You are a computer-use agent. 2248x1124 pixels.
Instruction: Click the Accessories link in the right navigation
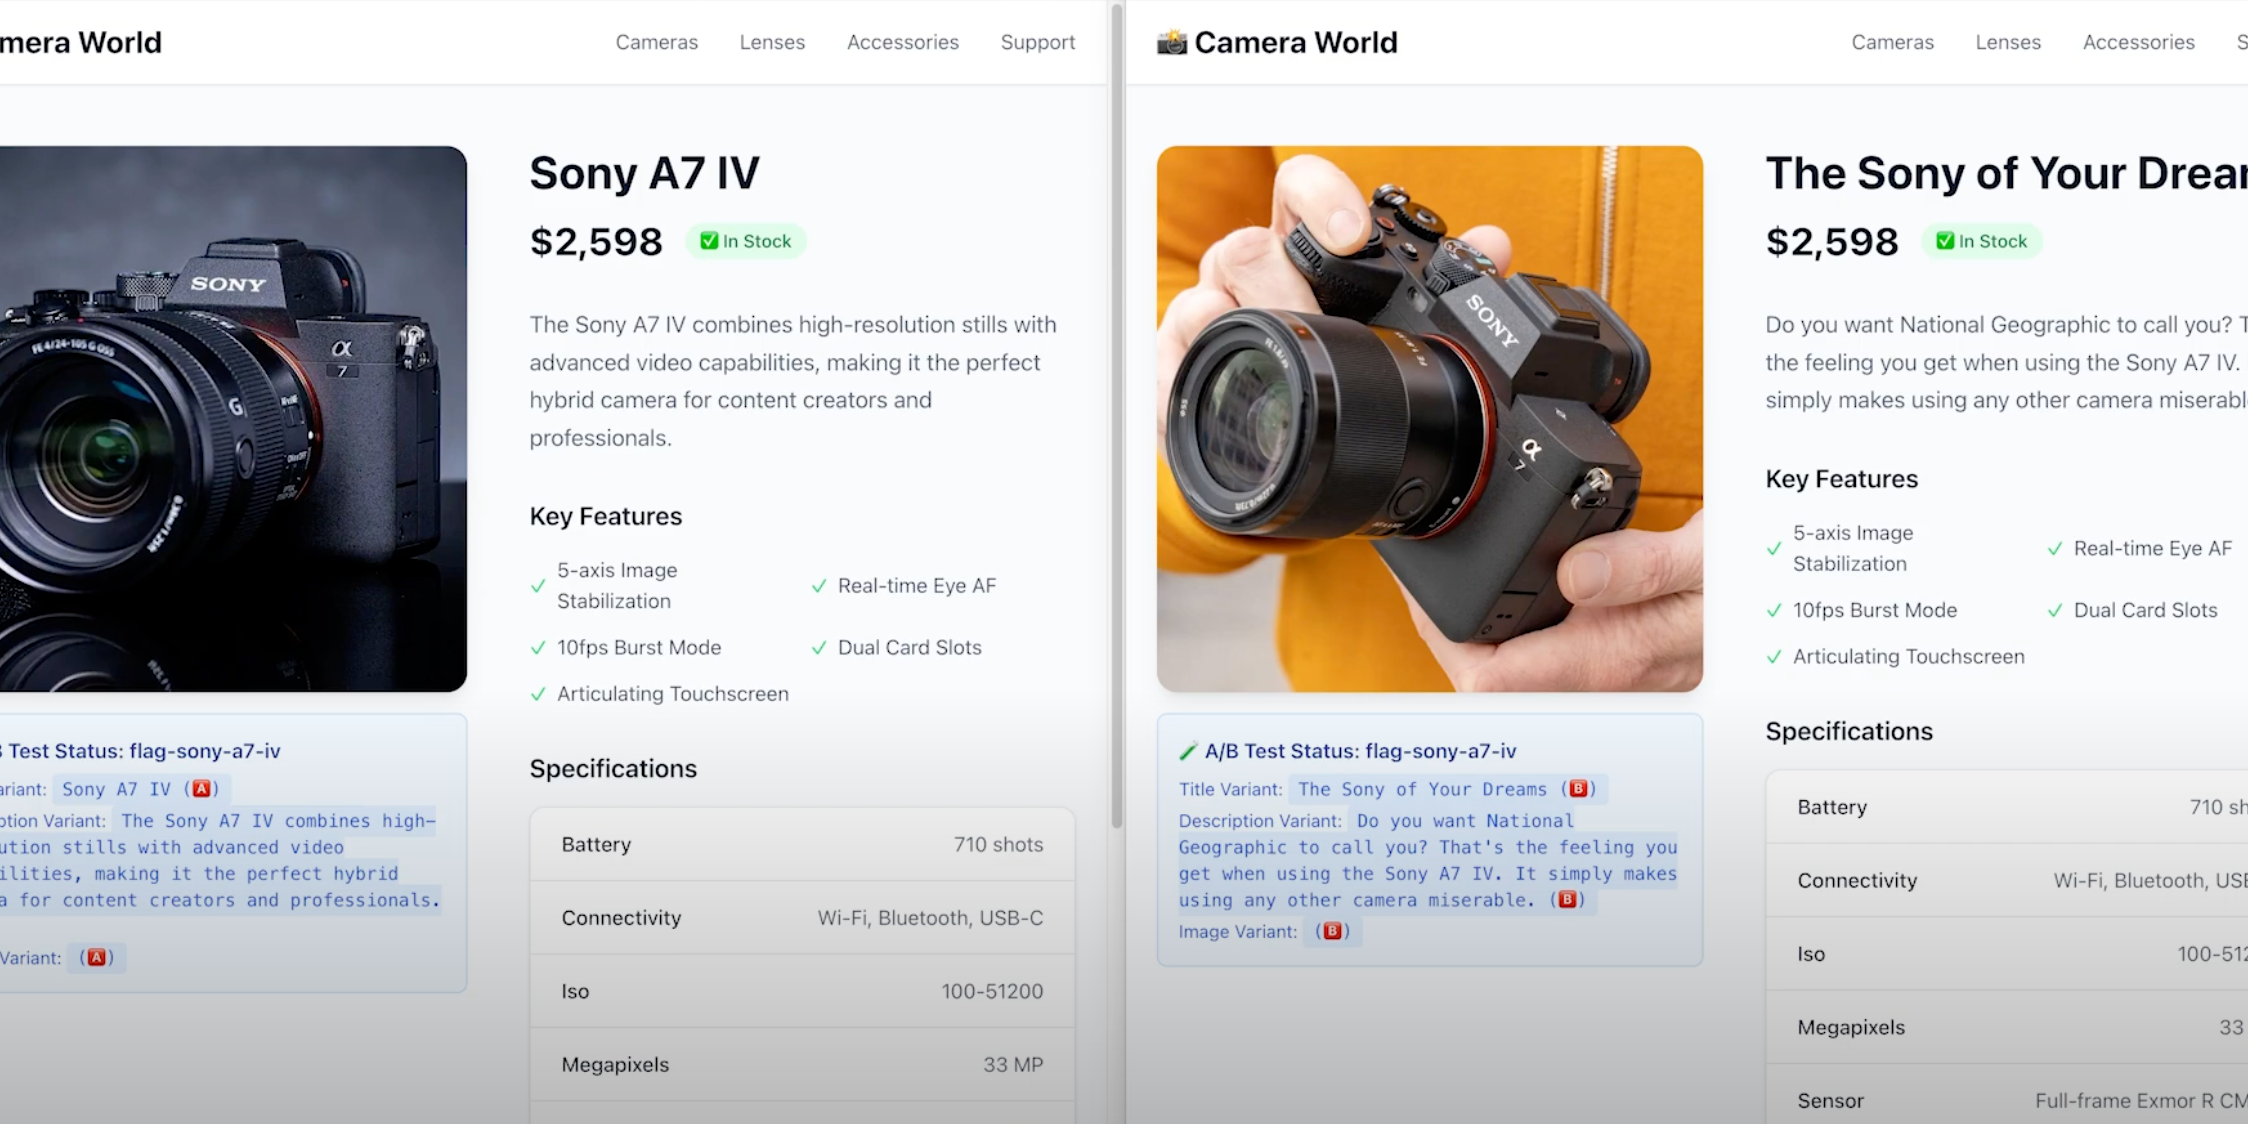(2138, 42)
